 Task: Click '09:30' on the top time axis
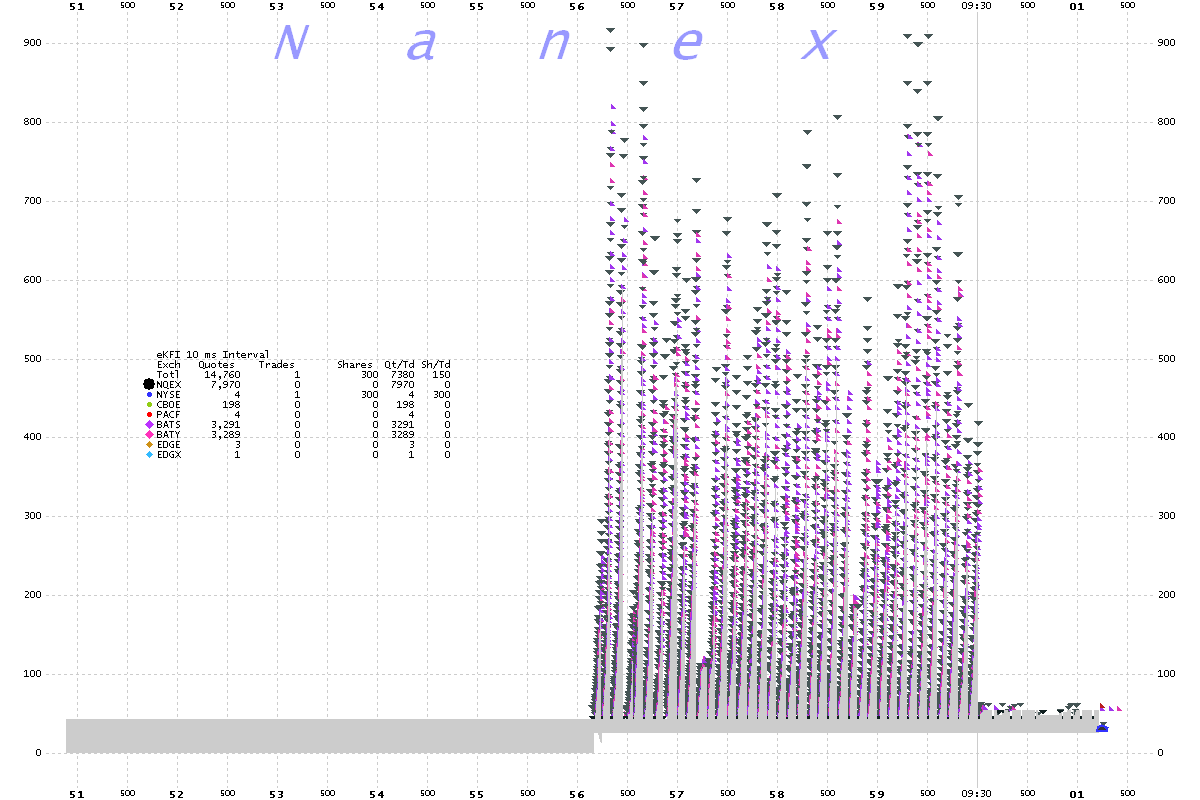(x=977, y=6)
